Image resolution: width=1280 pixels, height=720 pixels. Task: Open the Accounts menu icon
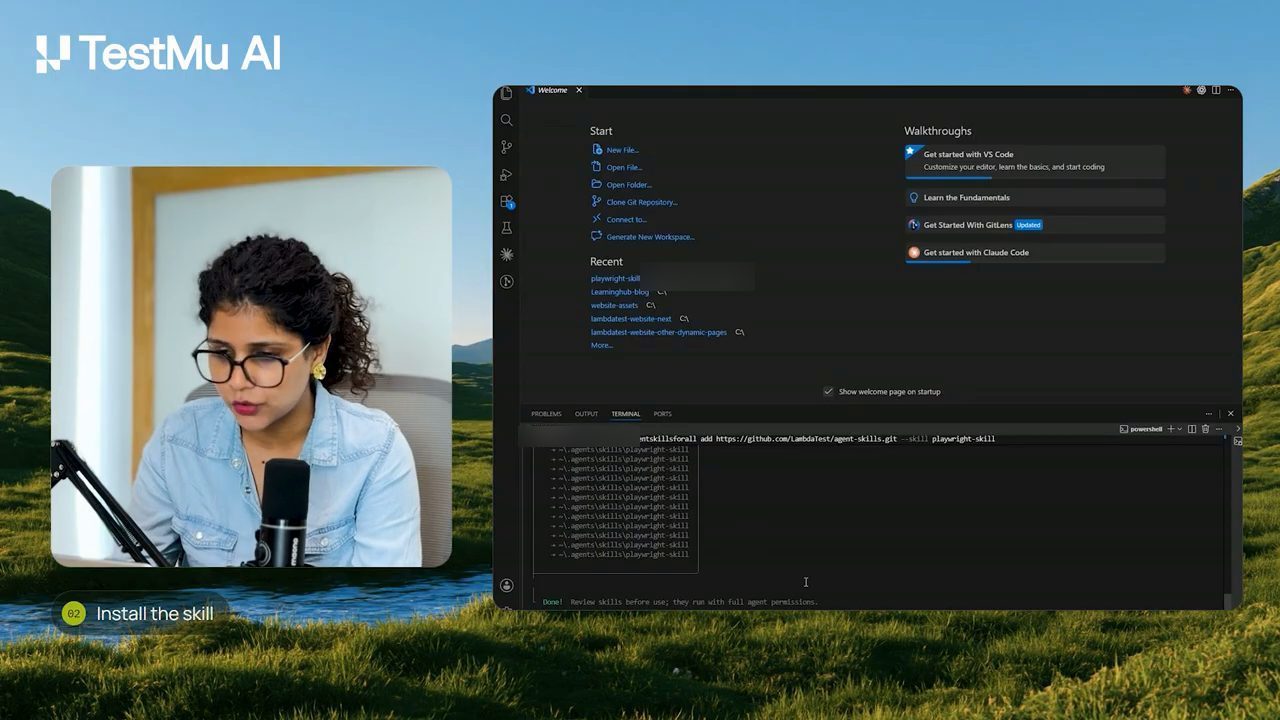click(506, 585)
